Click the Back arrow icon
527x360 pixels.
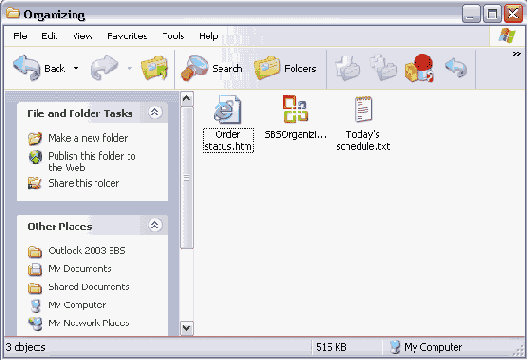[27, 68]
